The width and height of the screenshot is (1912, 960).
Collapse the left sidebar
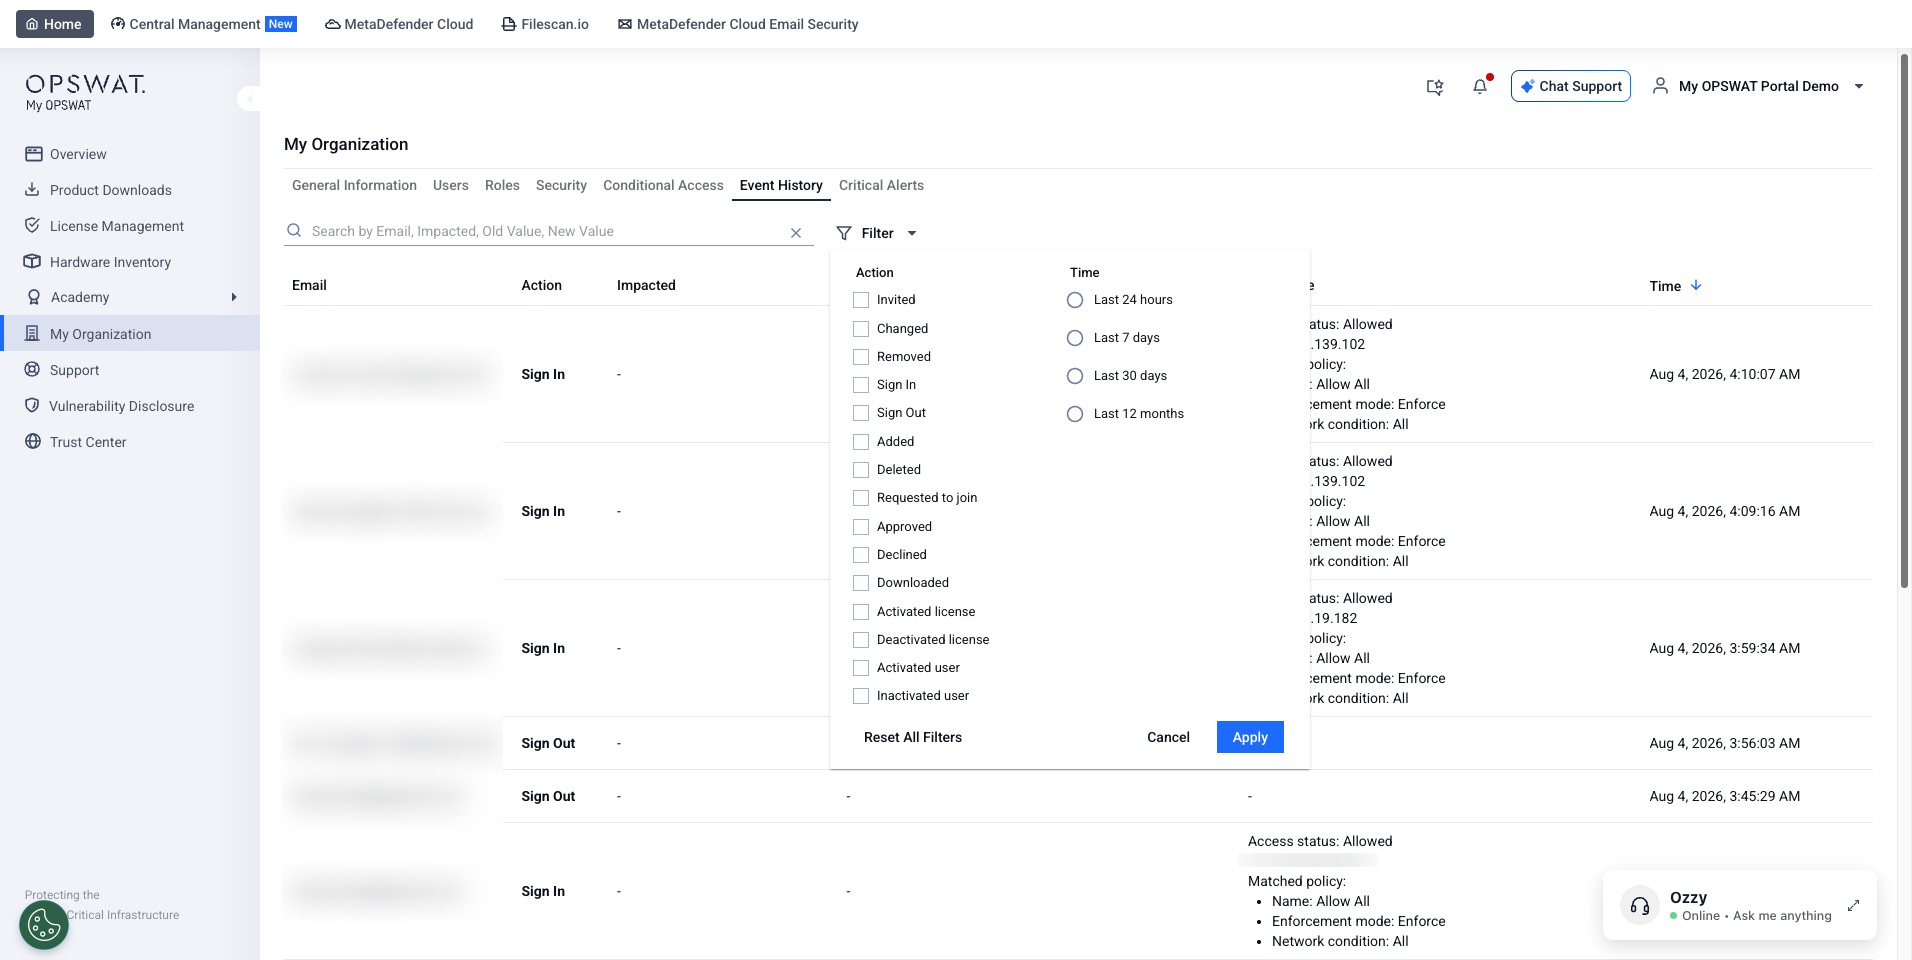pos(248,98)
